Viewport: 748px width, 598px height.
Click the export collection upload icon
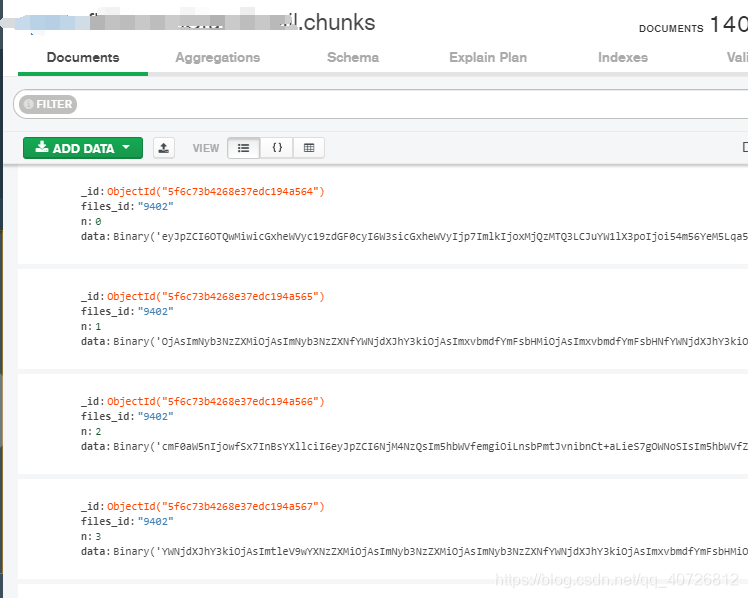[x=164, y=148]
